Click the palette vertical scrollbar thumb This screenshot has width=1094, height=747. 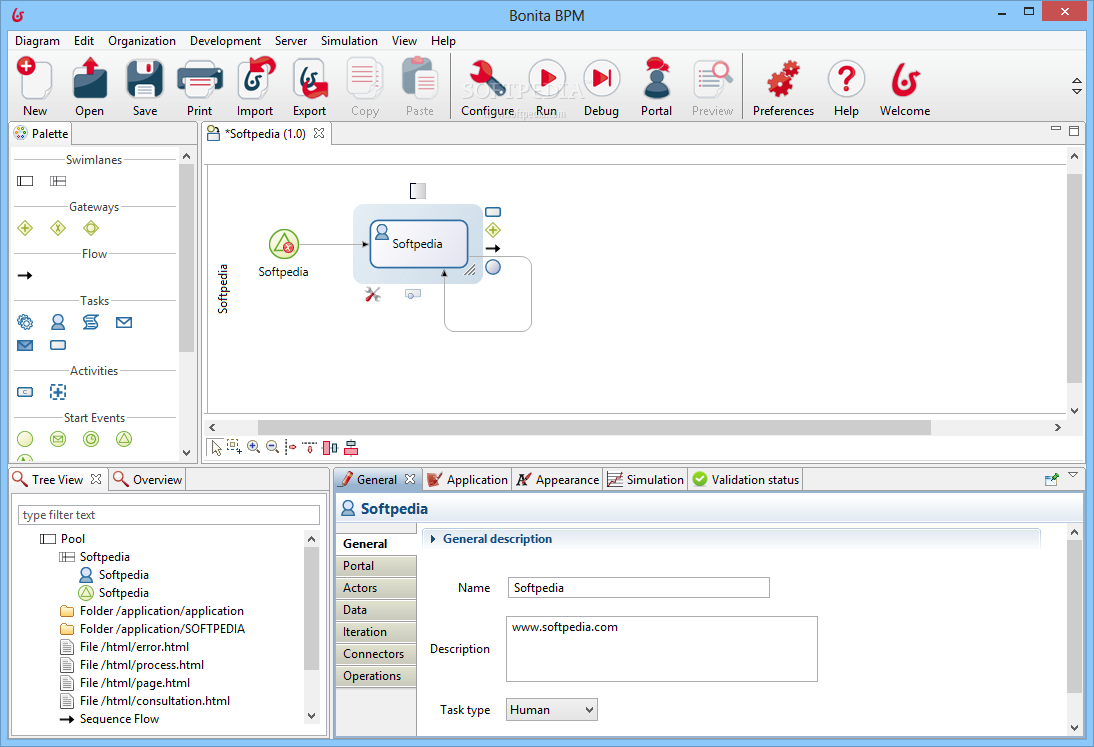point(186,258)
